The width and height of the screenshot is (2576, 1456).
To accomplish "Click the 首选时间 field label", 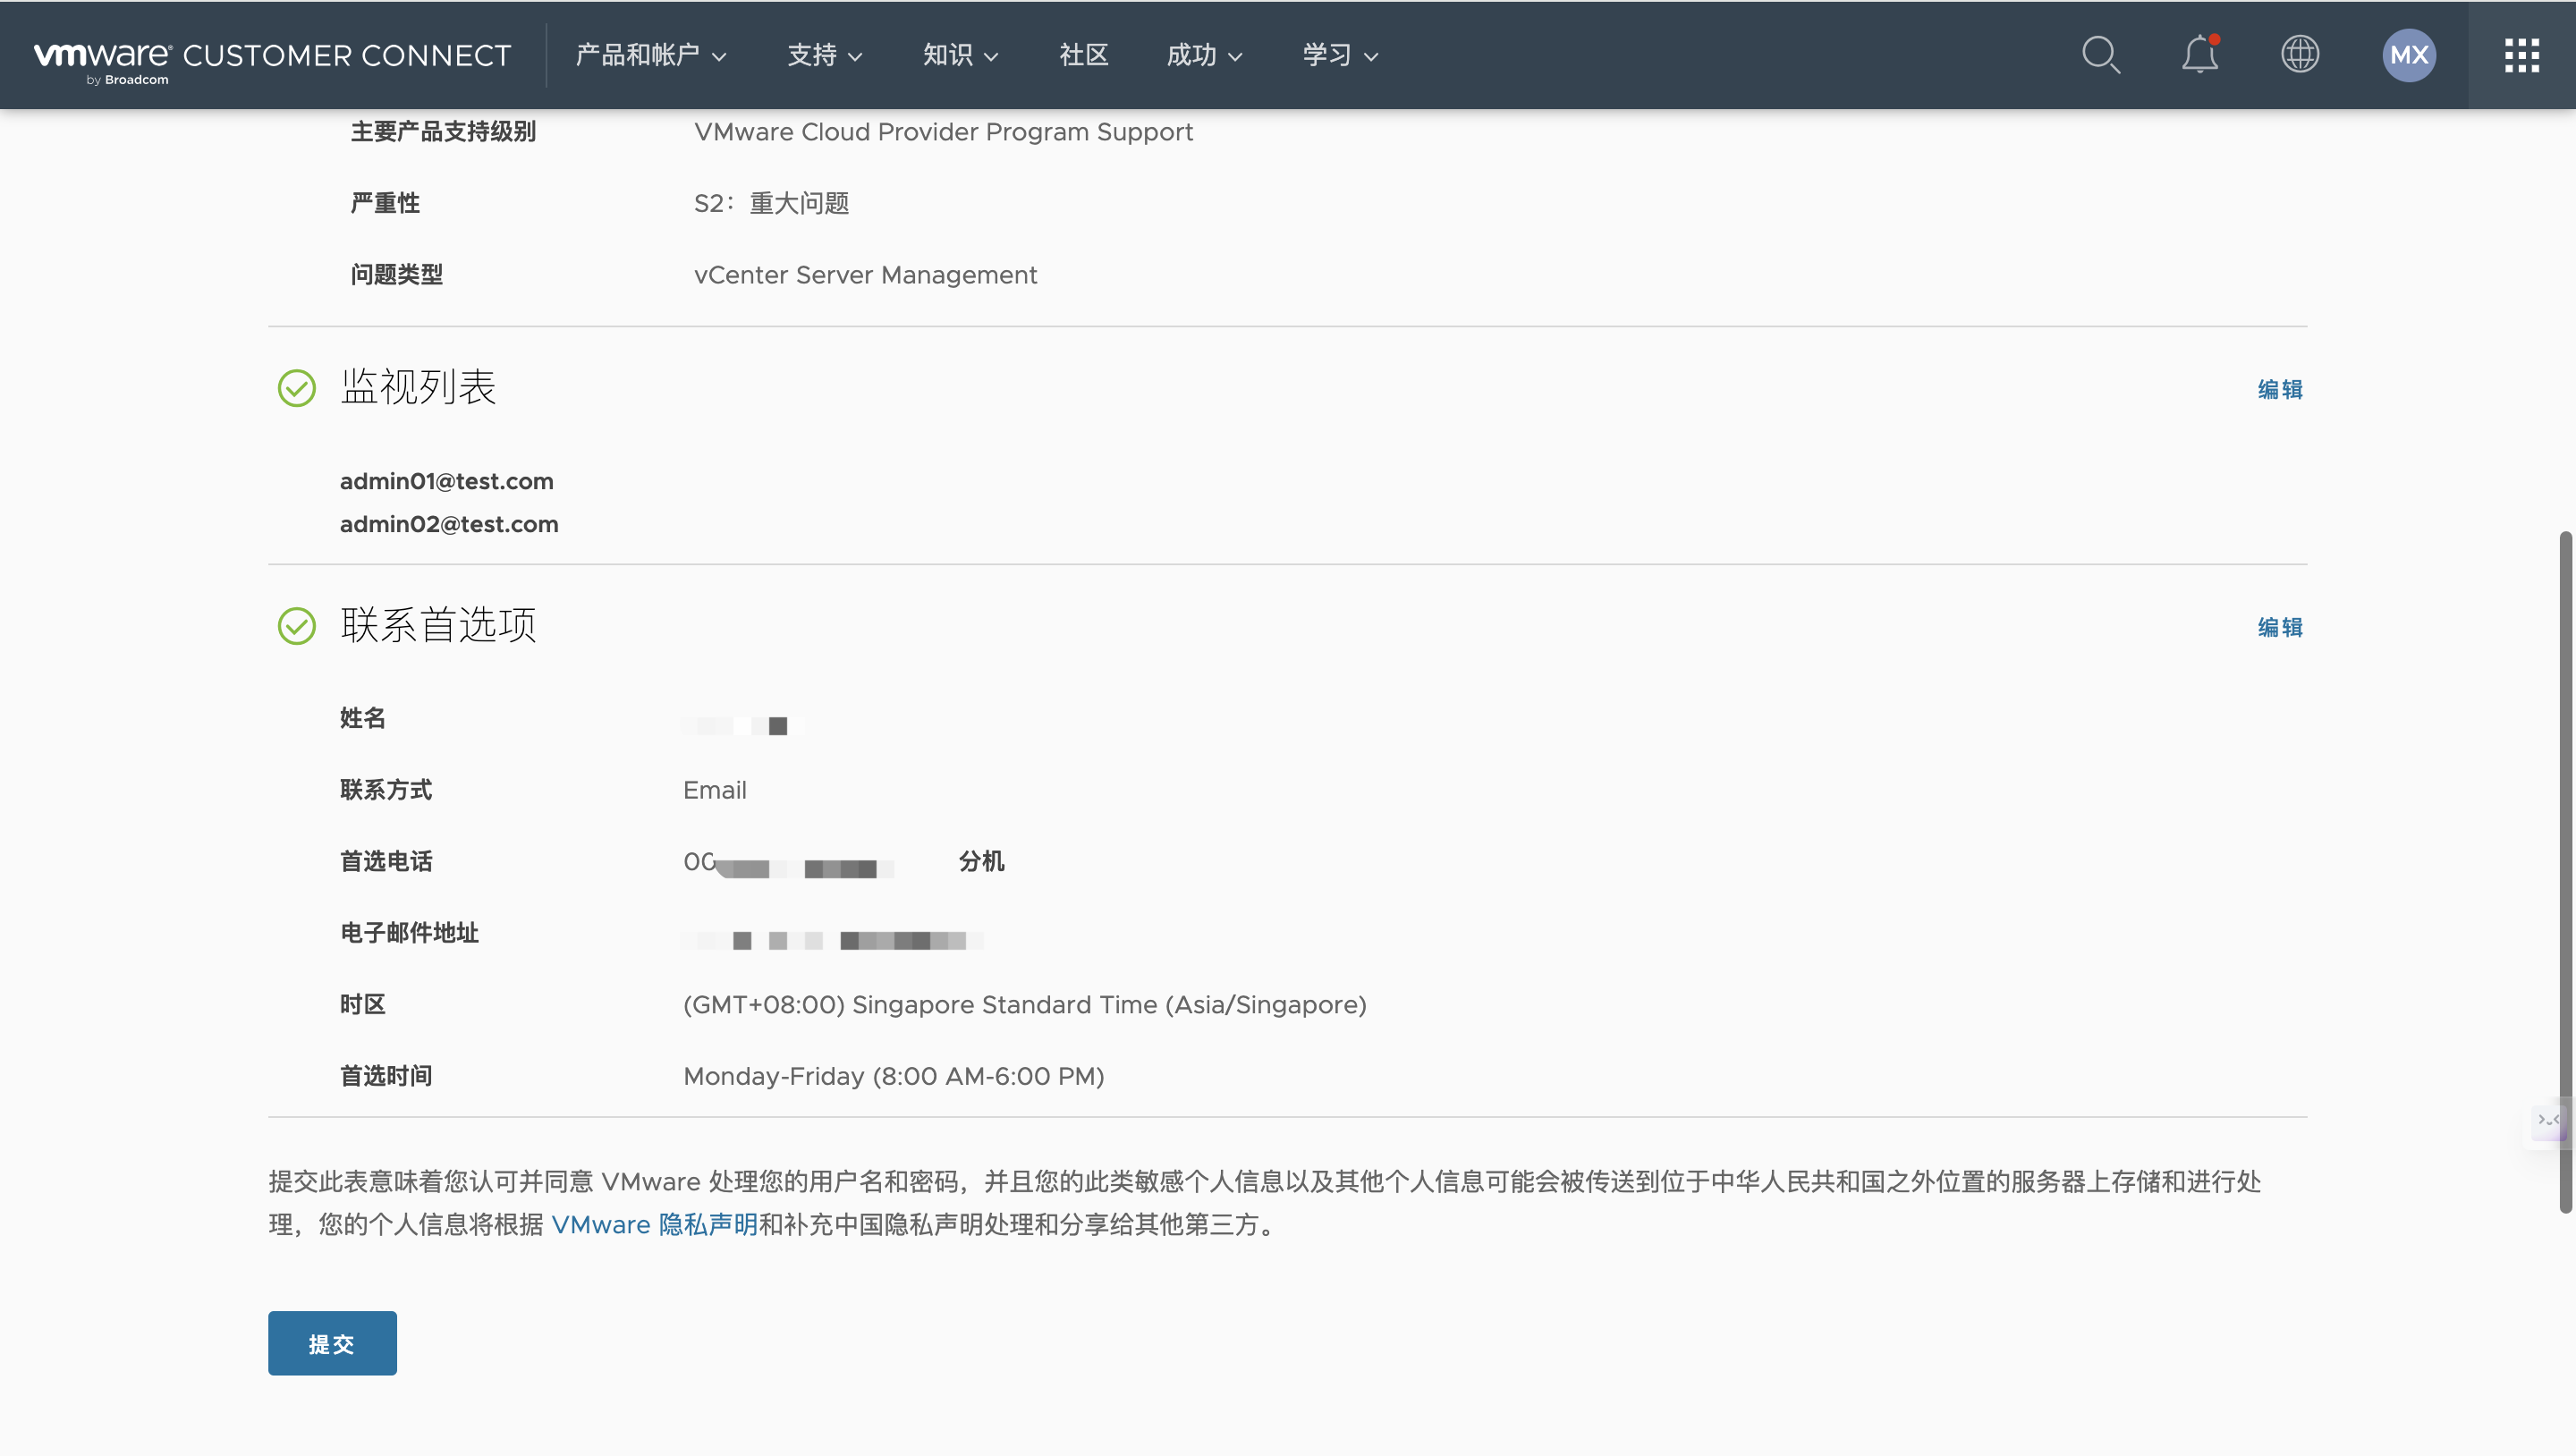I will (x=386, y=1076).
